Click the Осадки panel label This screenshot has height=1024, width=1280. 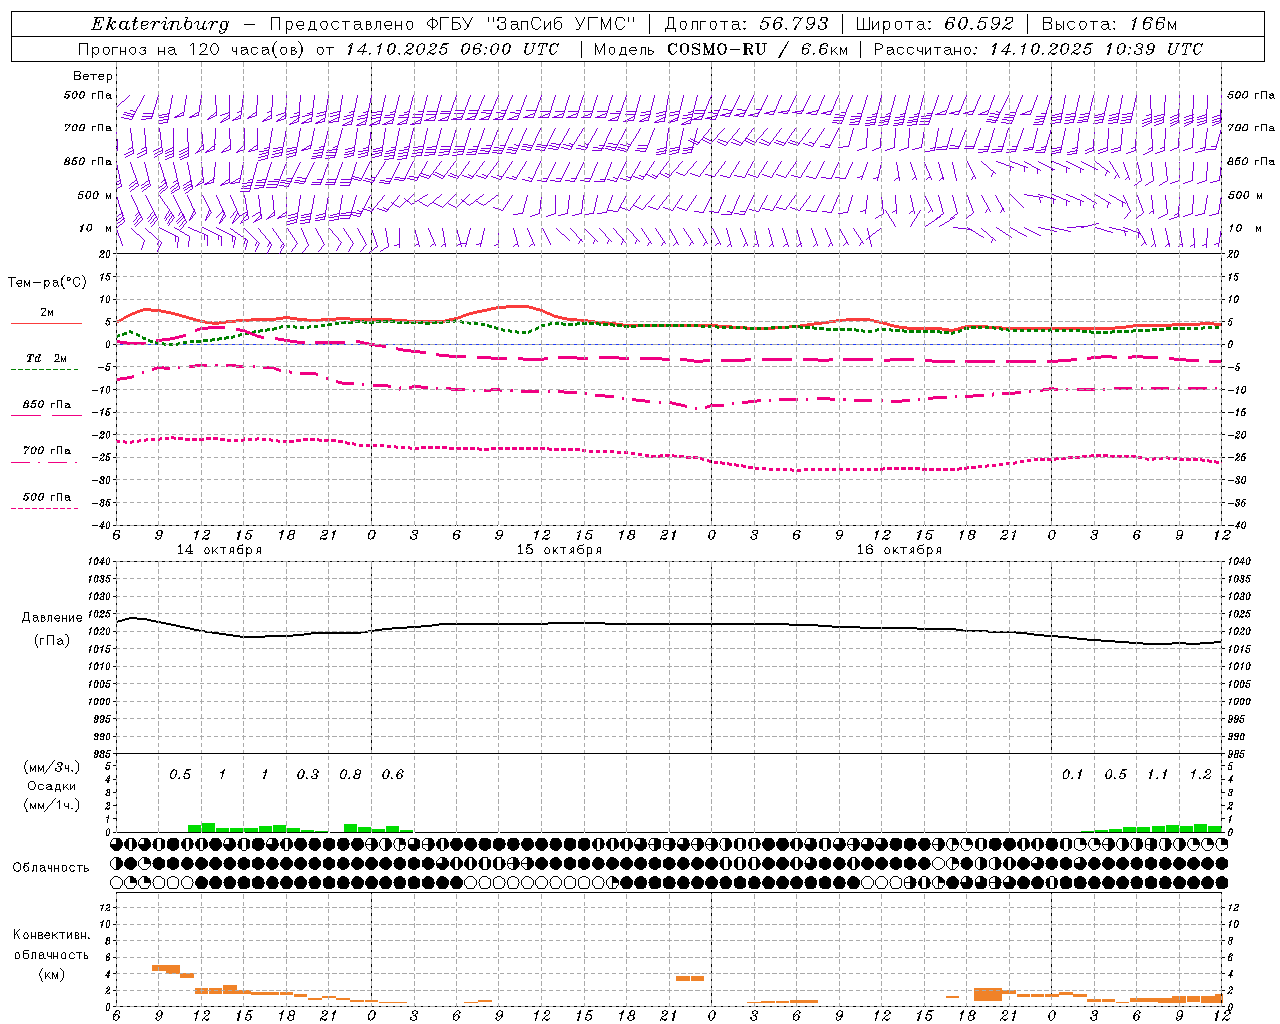click(x=52, y=786)
